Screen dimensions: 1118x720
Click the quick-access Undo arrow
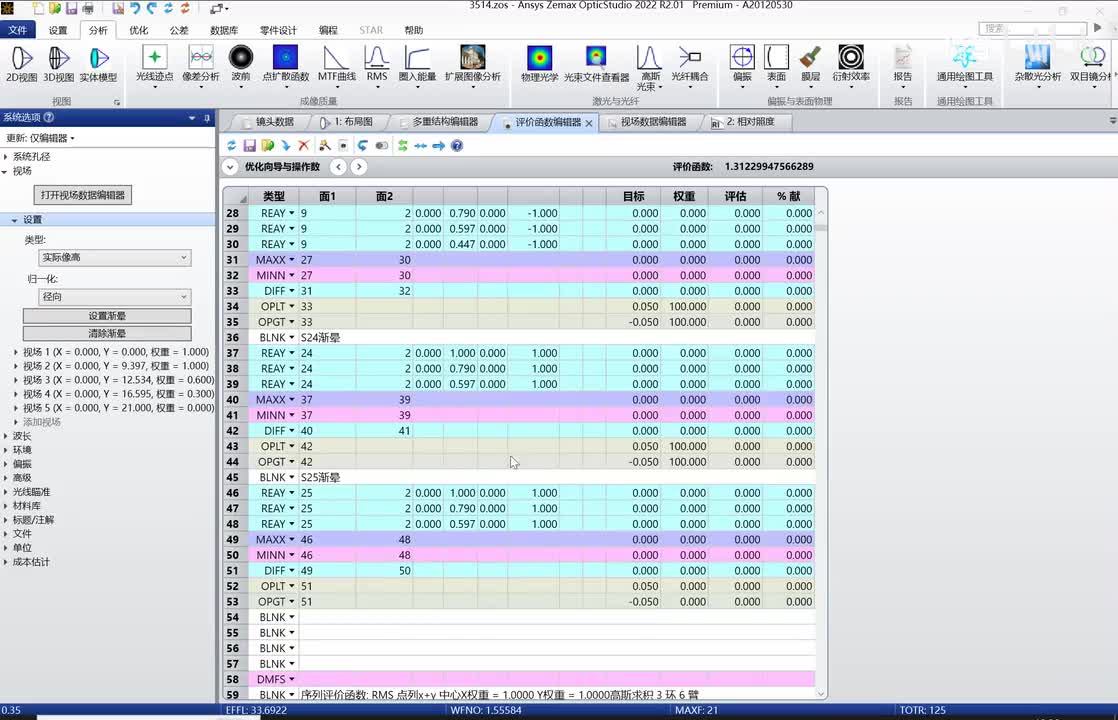[135, 9]
